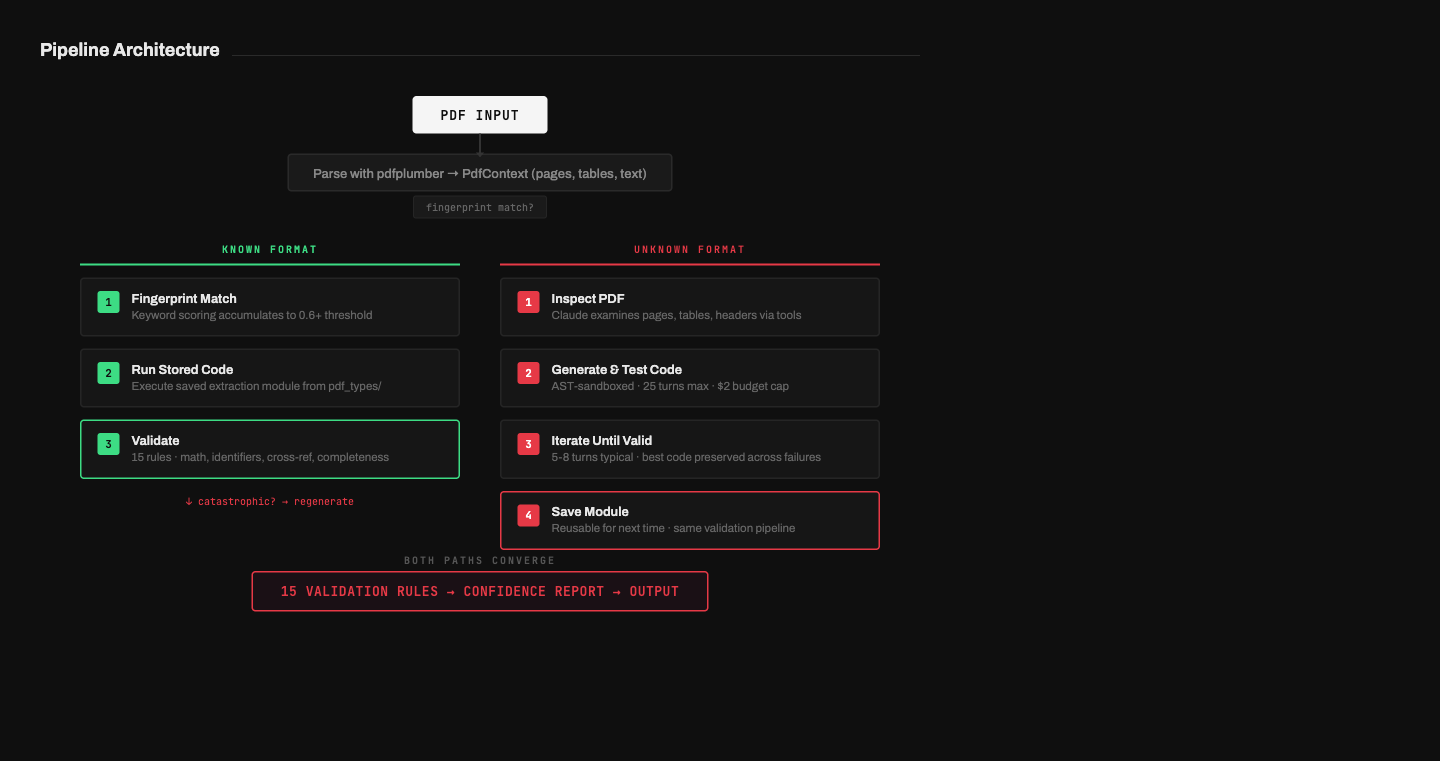Expand the Inspect PDF card
The height and width of the screenshot is (761, 1440).
(689, 306)
